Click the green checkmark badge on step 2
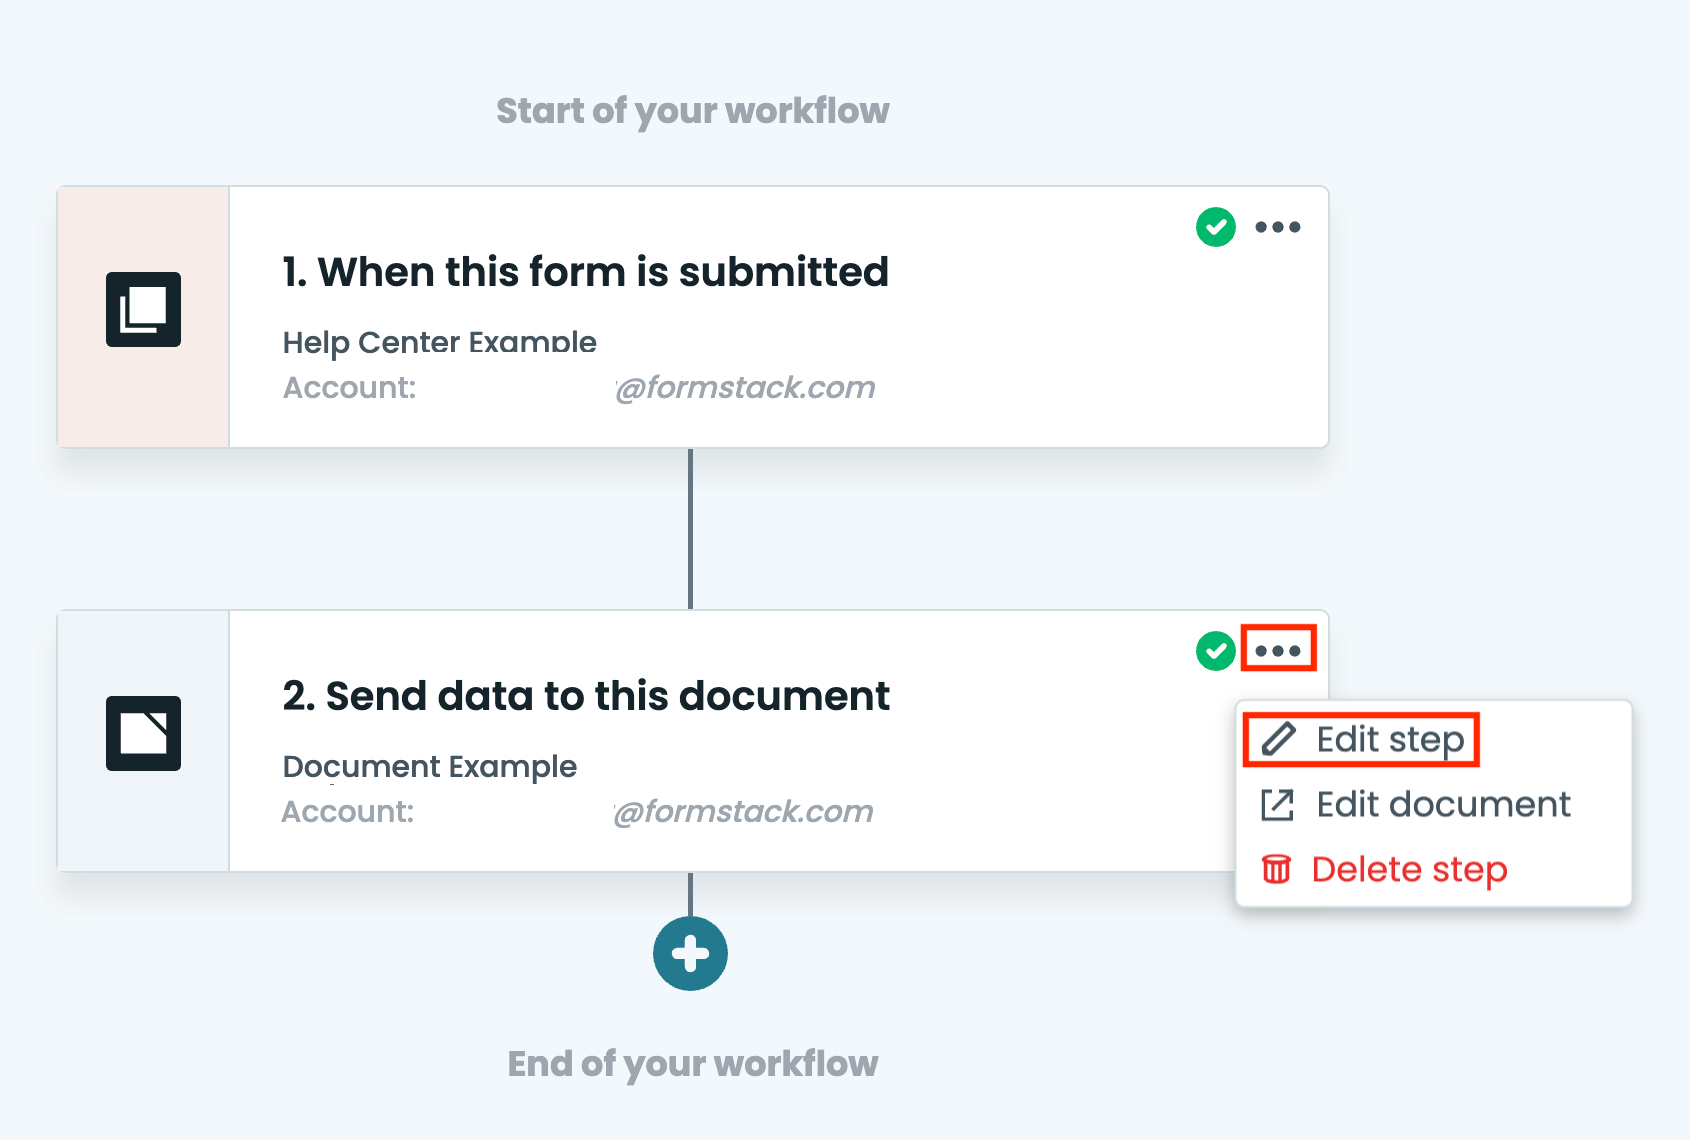 [x=1215, y=652]
